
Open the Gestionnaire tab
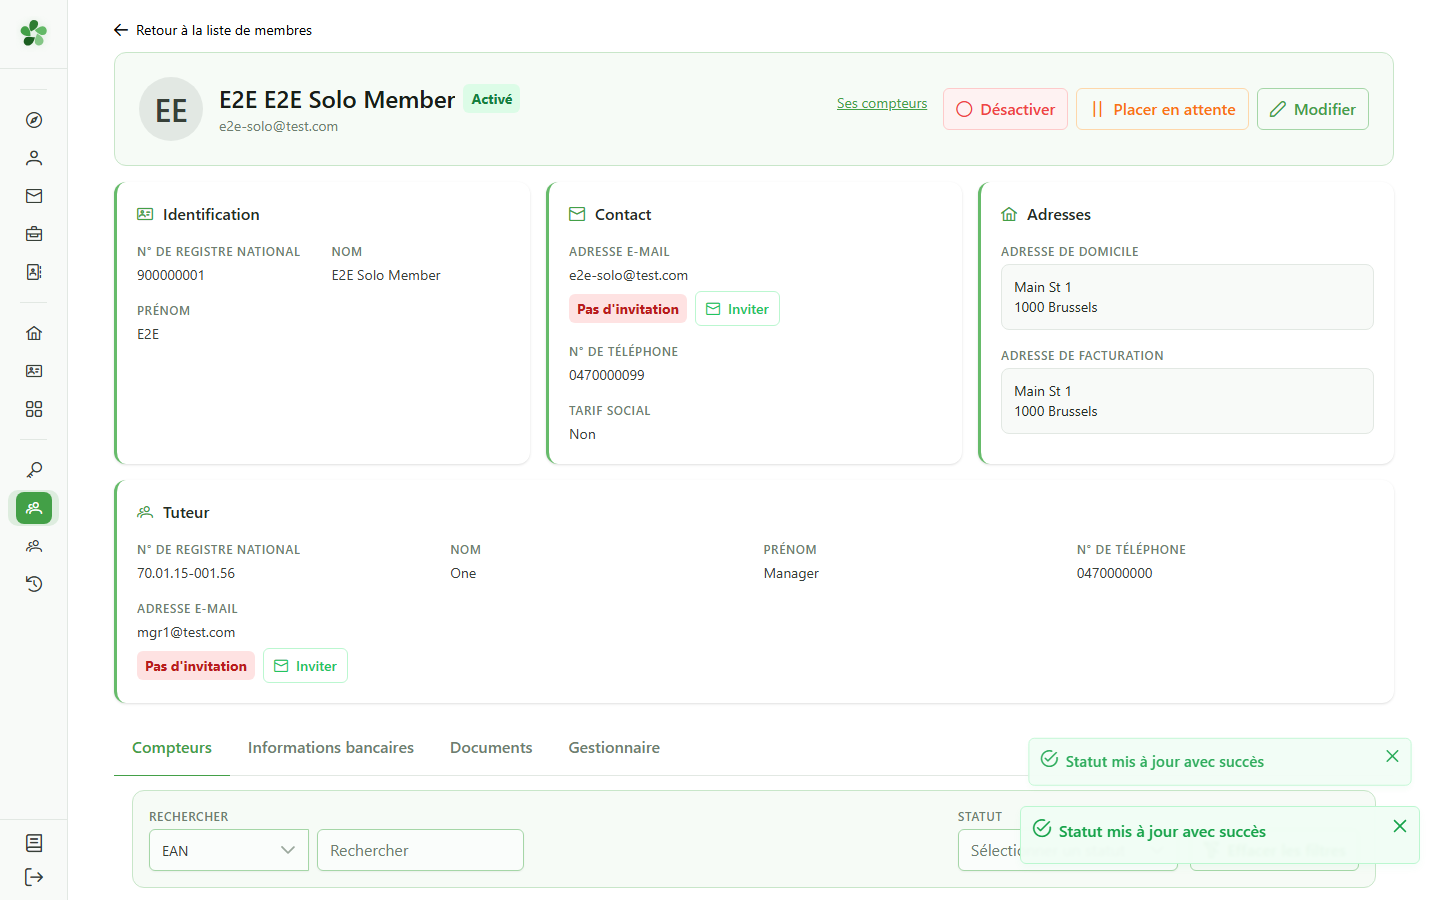(x=614, y=748)
